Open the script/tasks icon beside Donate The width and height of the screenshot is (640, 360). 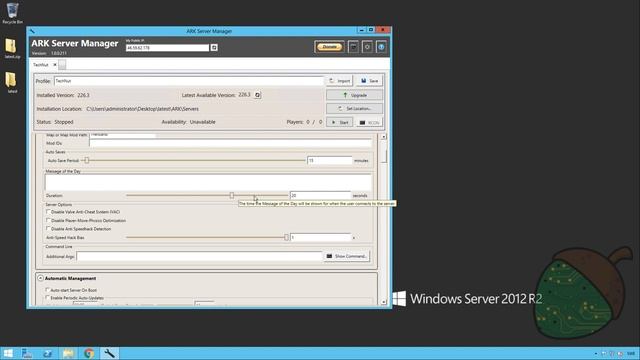(x=353, y=47)
